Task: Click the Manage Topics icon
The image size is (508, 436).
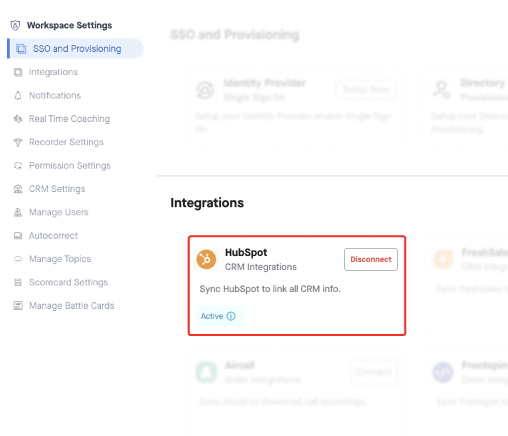Action: pyautogui.click(x=18, y=259)
